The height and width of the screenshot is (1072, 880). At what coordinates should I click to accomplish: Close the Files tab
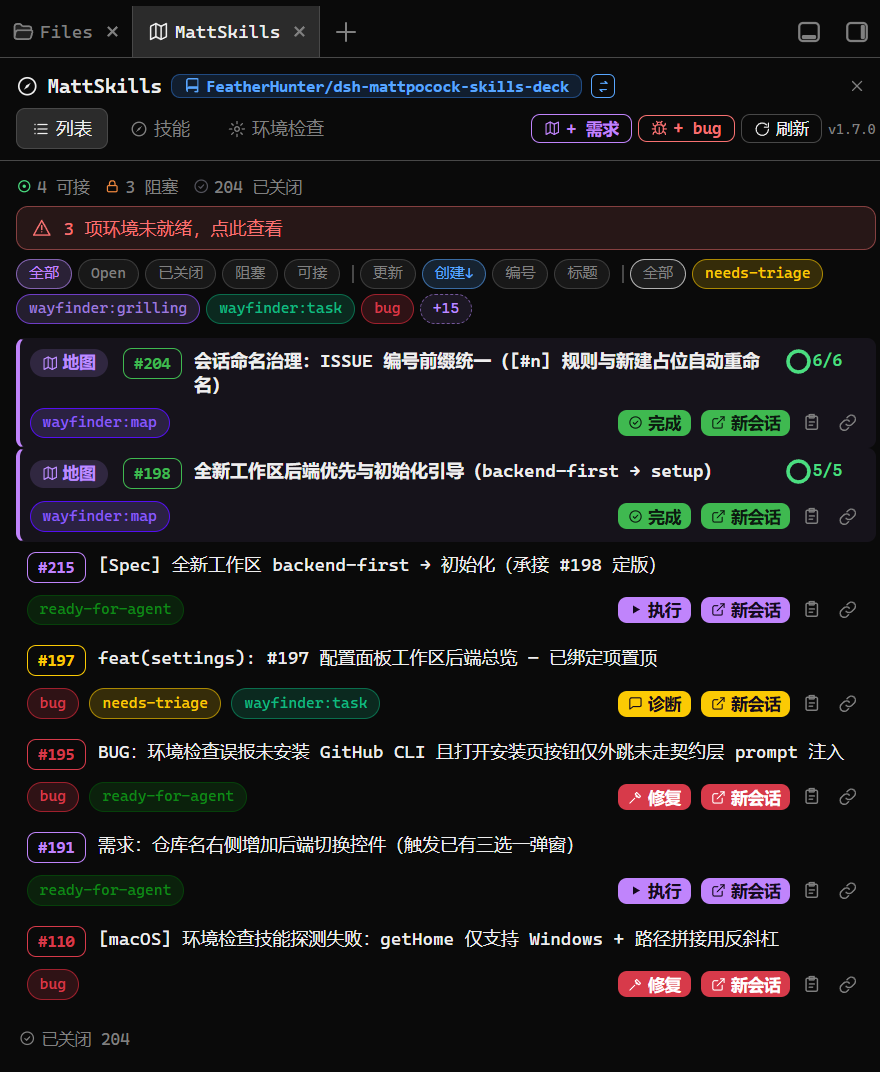click(113, 31)
